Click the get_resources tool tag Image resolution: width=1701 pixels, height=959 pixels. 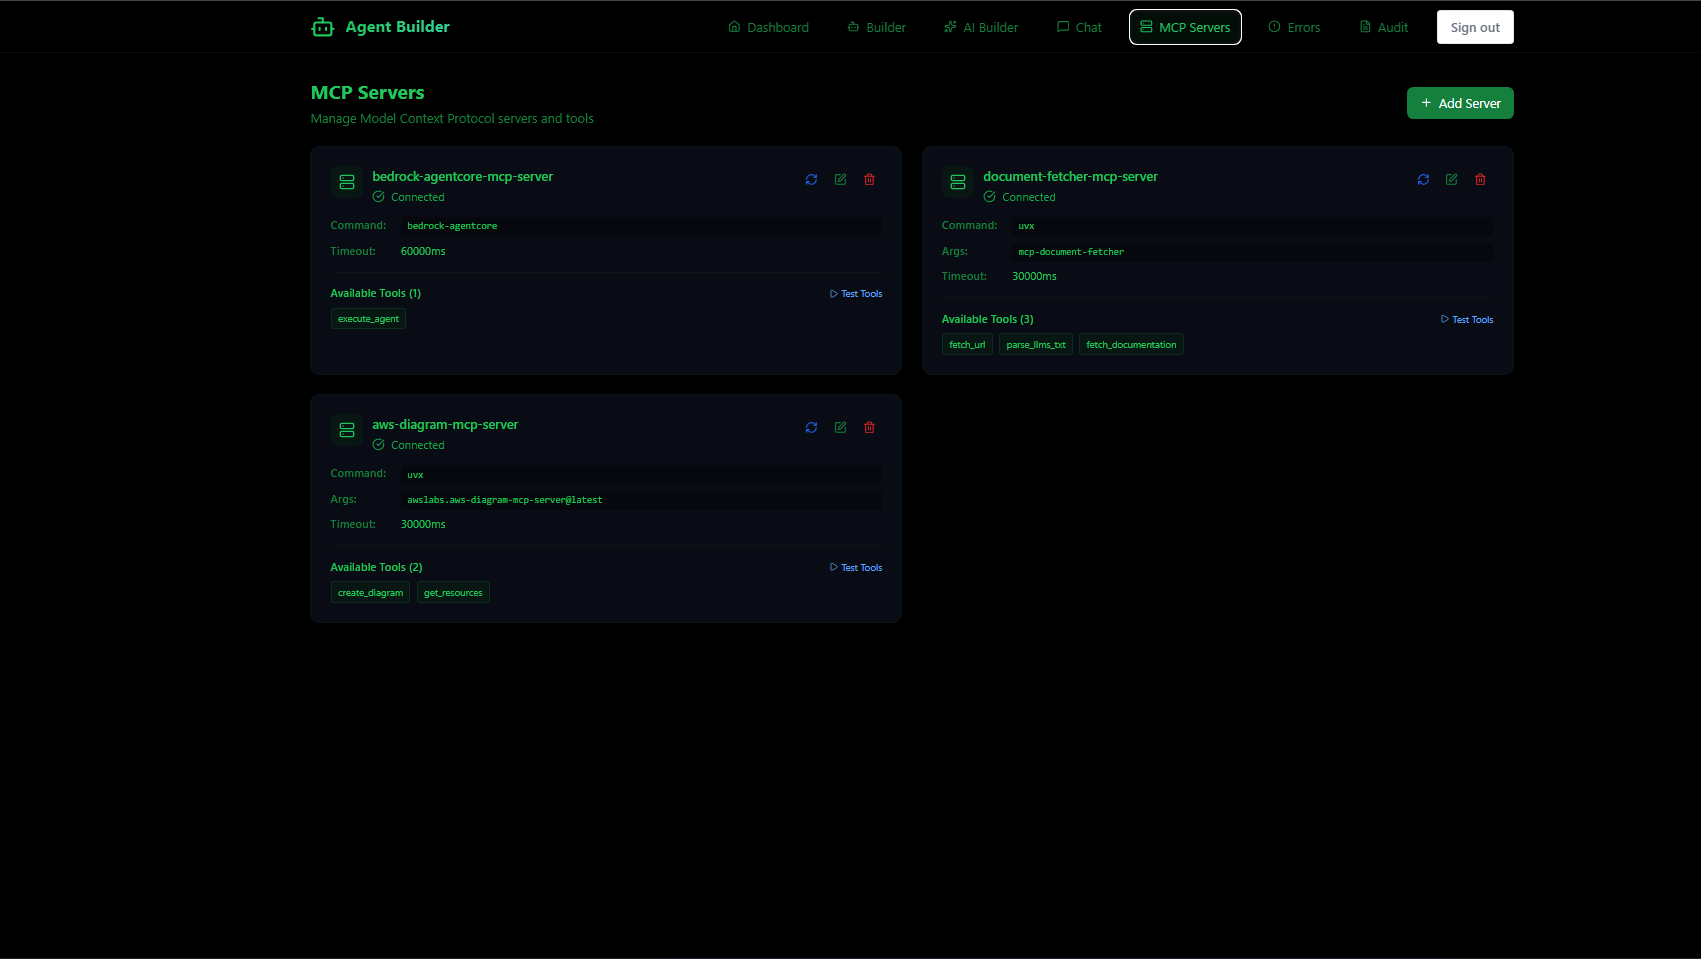453,593
